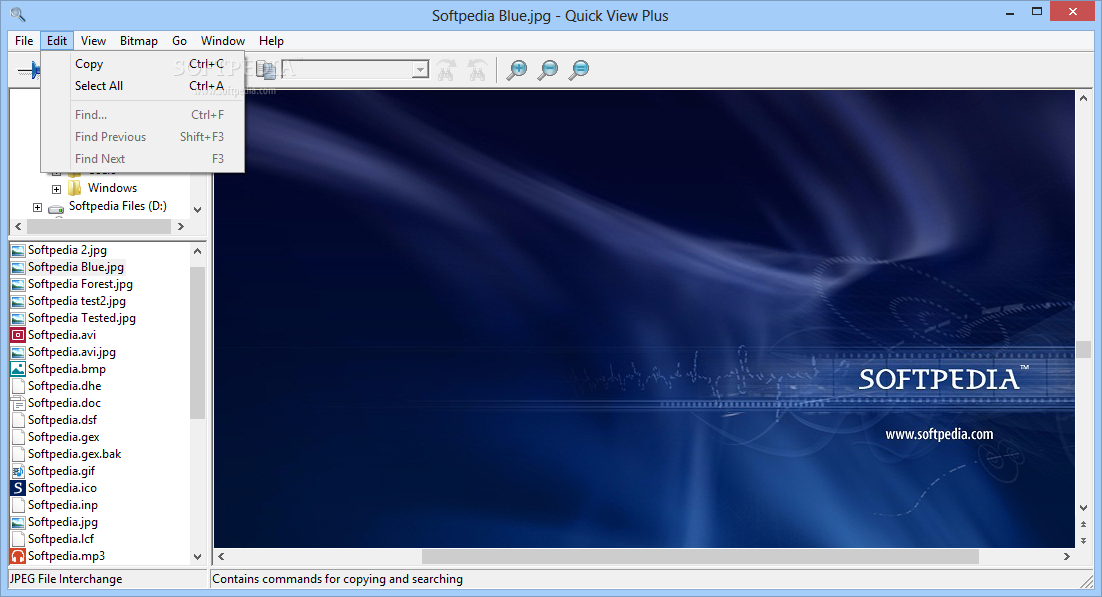Click the picture icon of Softpedia.bmp
The height and width of the screenshot is (597, 1102).
click(x=18, y=369)
